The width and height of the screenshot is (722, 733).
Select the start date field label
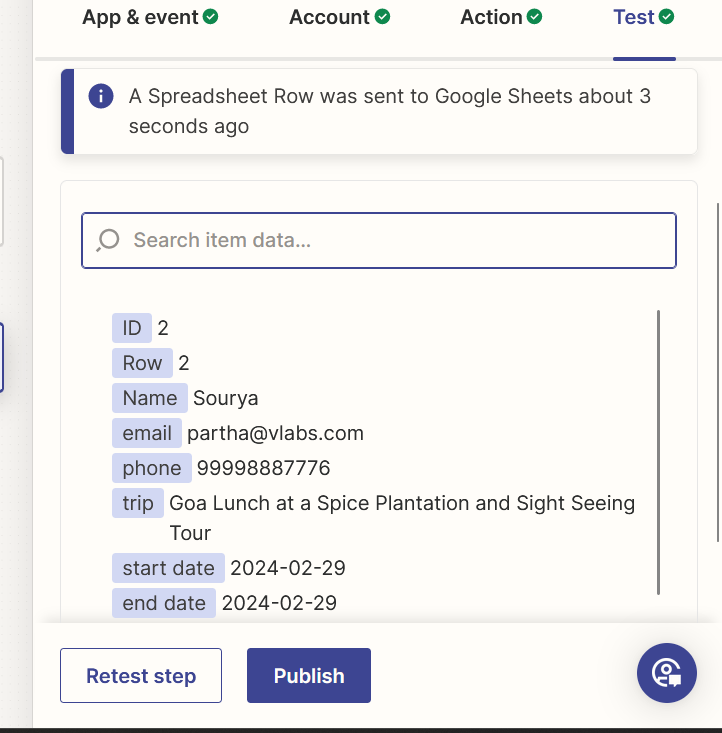click(x=168, y=568)
